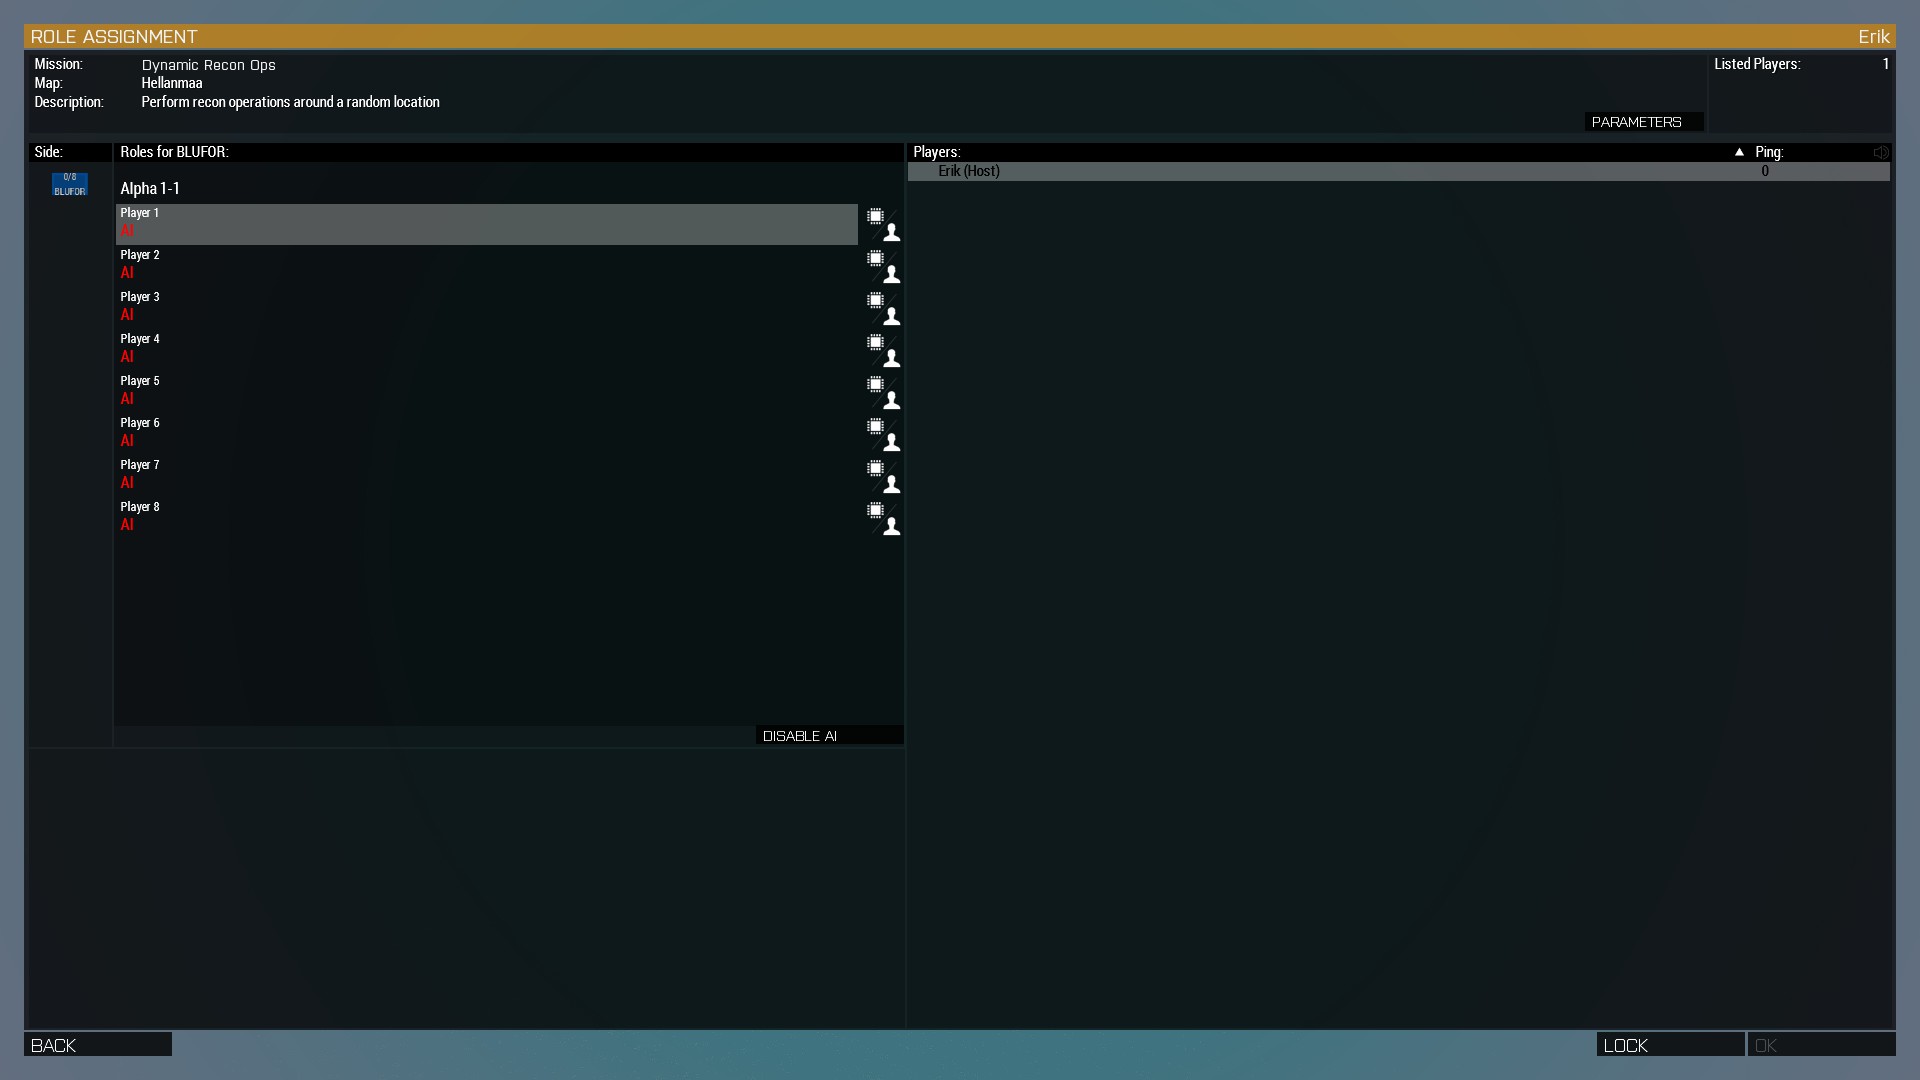This screenshot has width=1920, height=1080.
Task: Click the speaker mute icon near Ping
Action: (x=1881, y=152)
